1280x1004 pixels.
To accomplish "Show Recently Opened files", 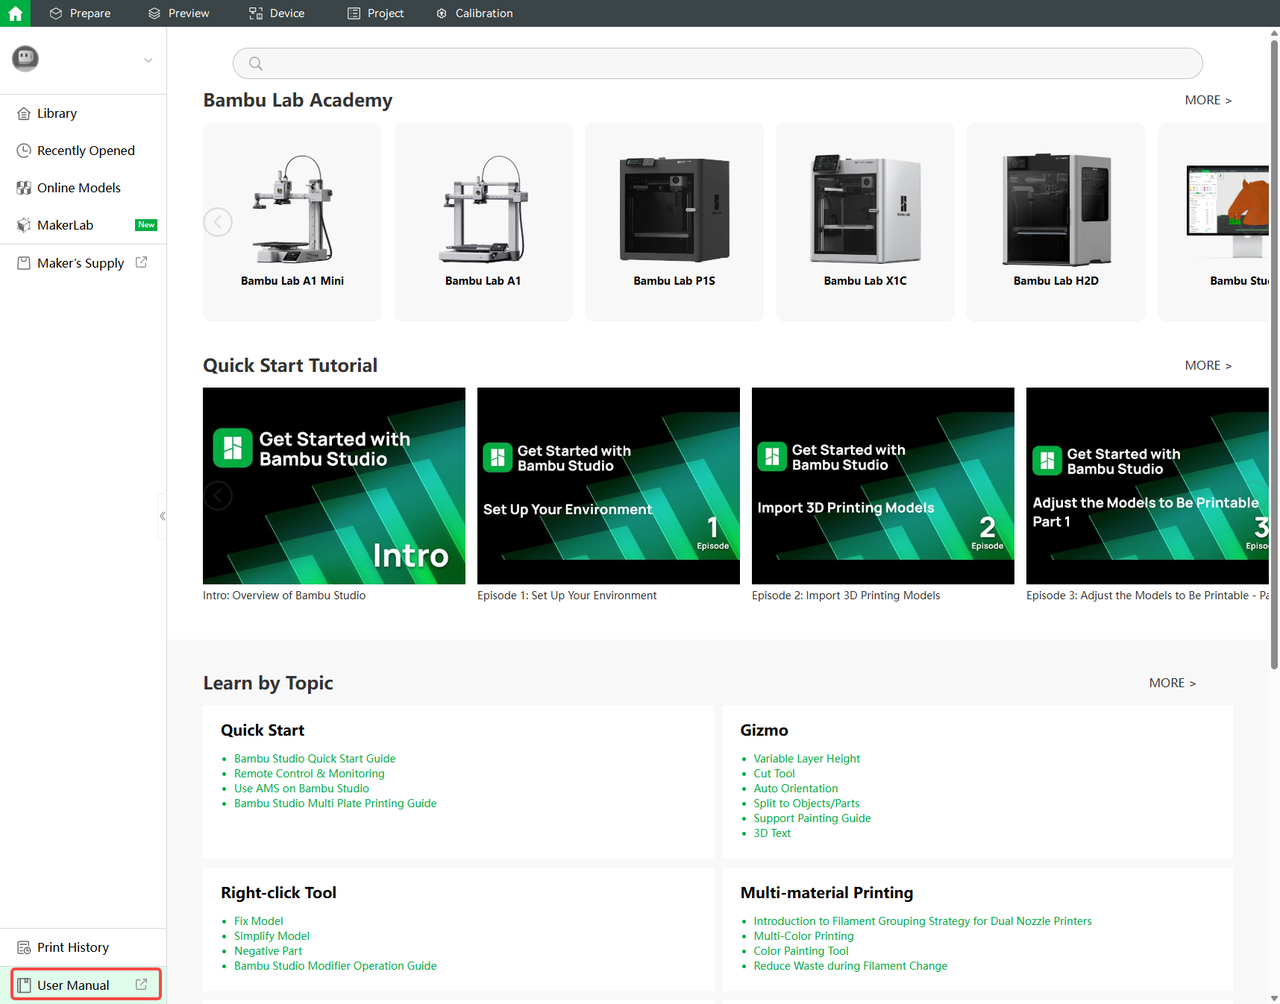I will (83, 151).
